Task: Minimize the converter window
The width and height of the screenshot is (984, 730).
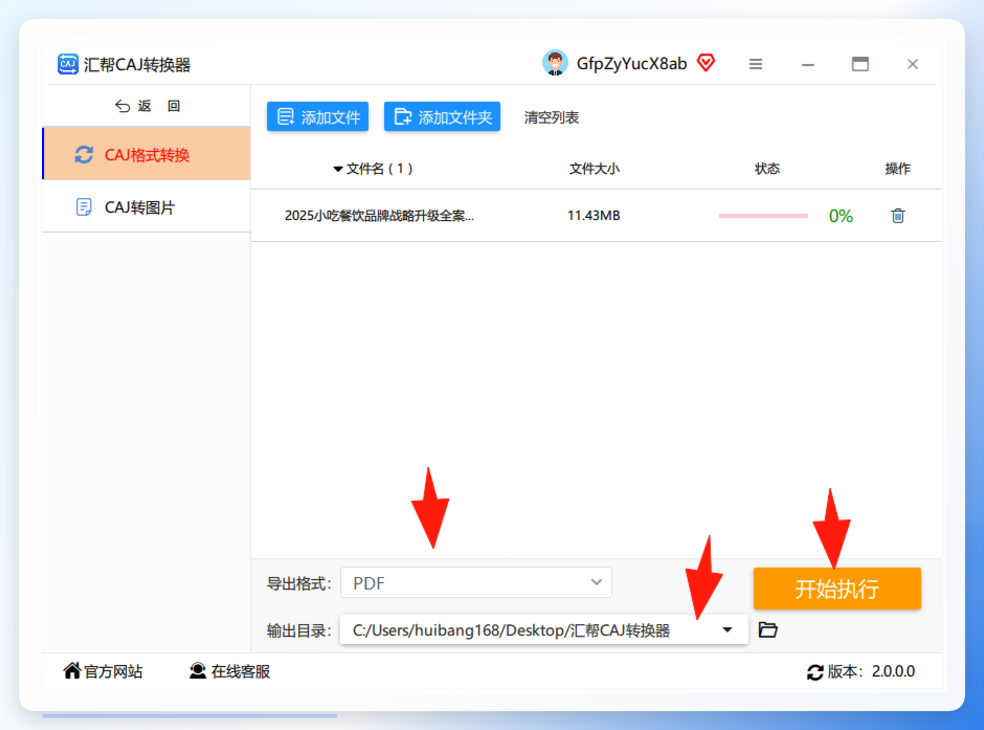Action: pos(808,64)
